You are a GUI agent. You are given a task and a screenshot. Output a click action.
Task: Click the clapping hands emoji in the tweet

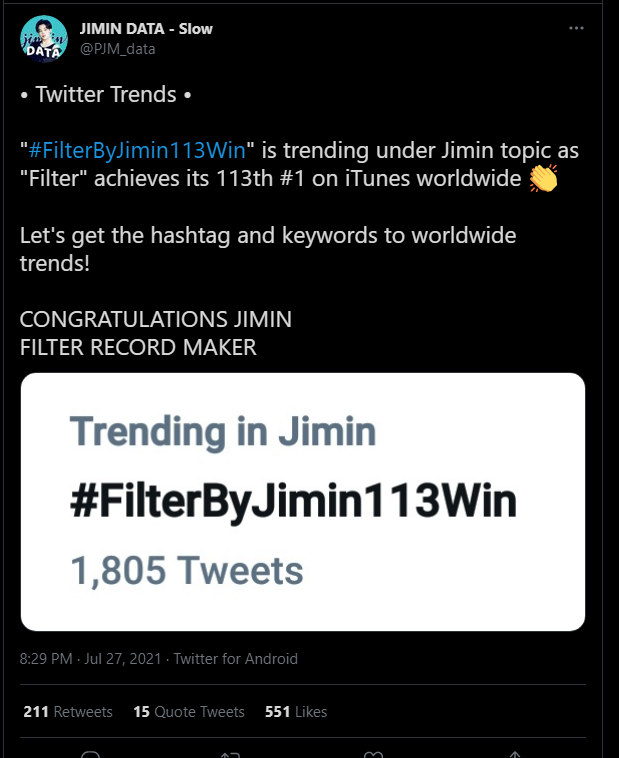coord(543,178)
